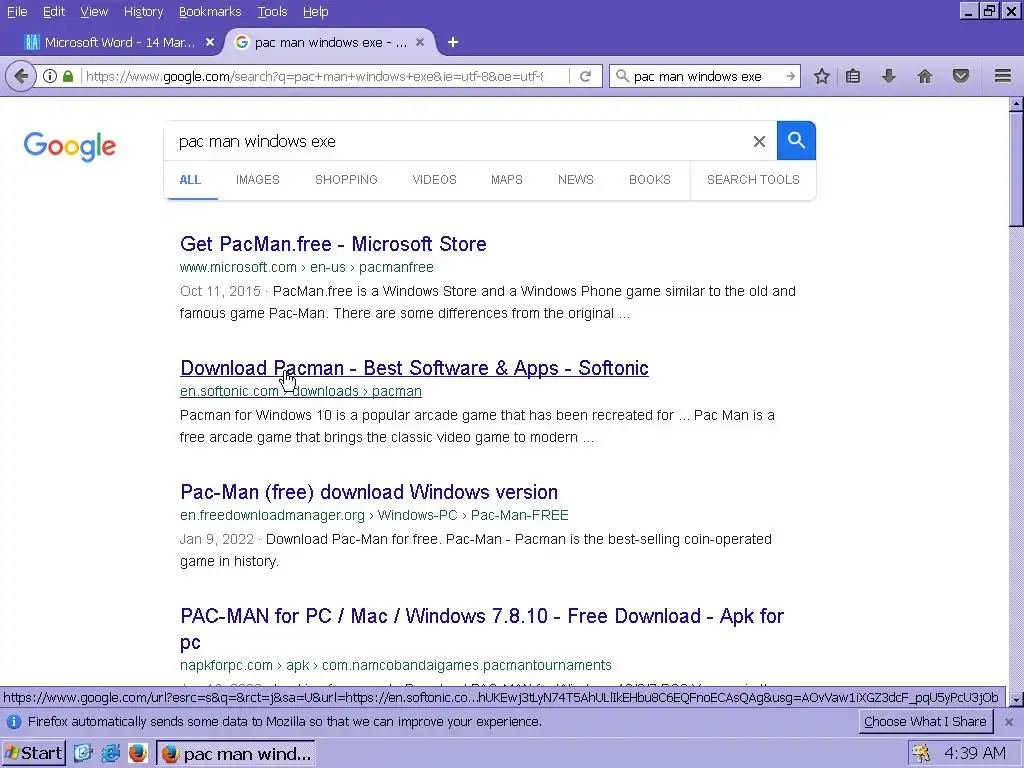Open site information icon in address bar
This screenshot has width=1024, height=768.
pos(50,76)
